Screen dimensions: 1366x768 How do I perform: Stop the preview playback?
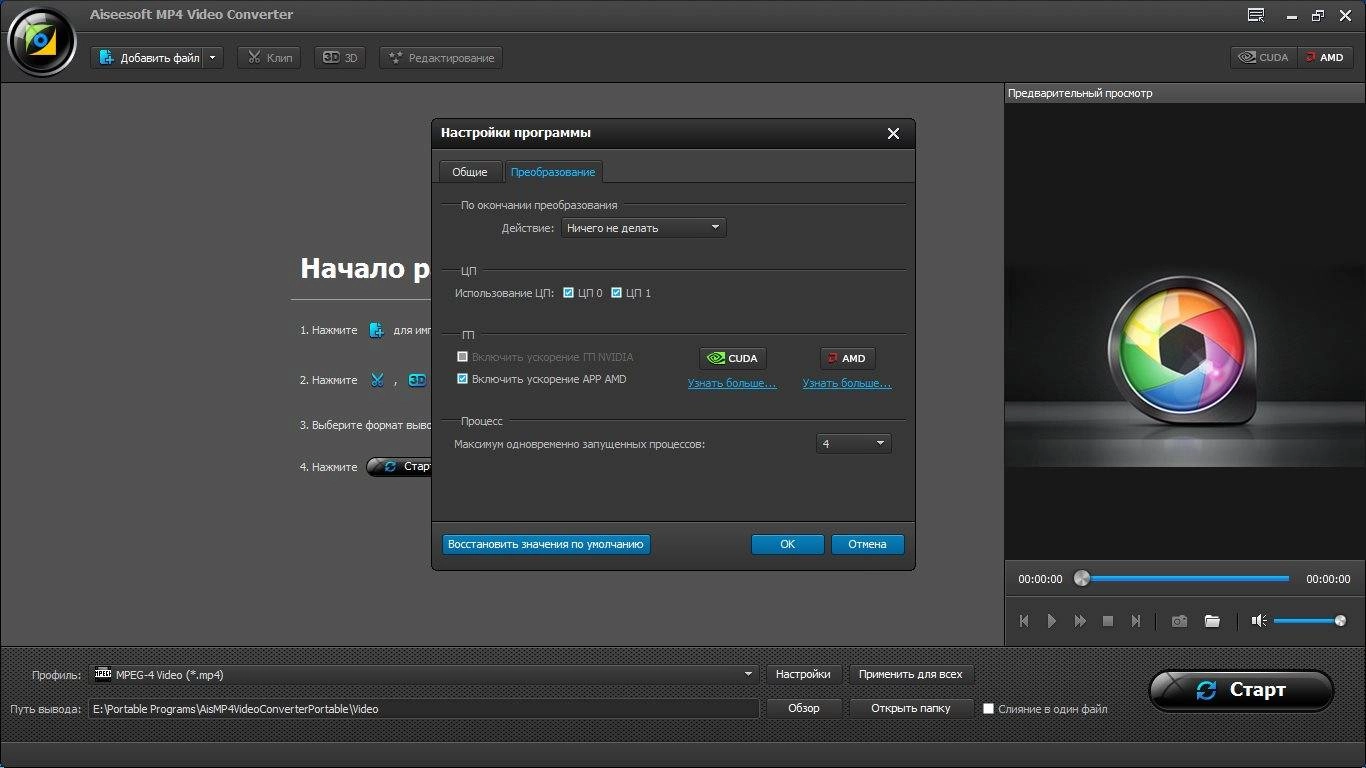point(1108,621)
